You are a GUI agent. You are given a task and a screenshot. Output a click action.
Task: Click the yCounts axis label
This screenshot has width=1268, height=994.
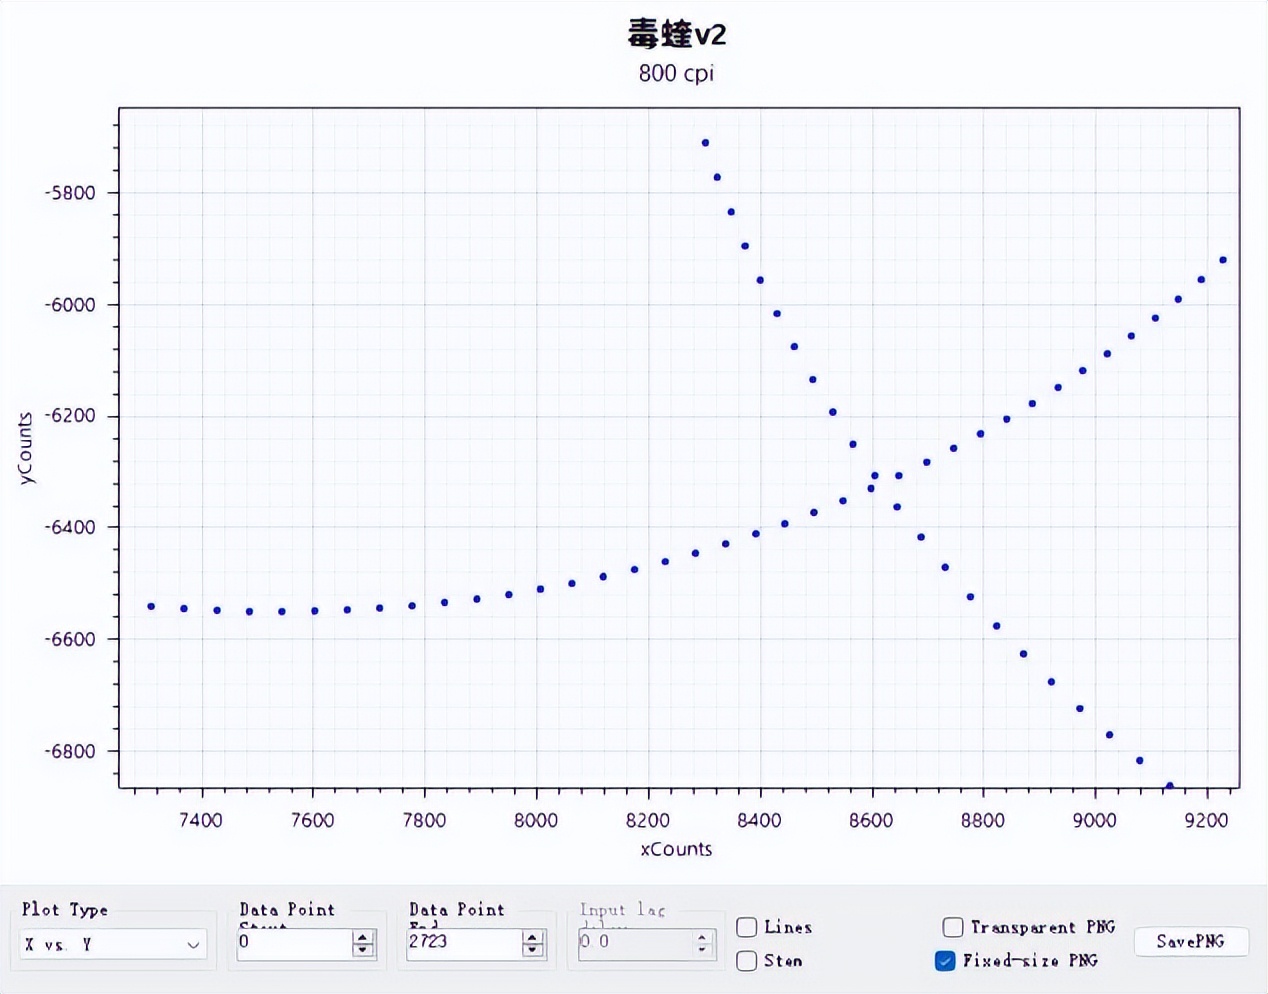pyautogui.click(x=27, y=446)
